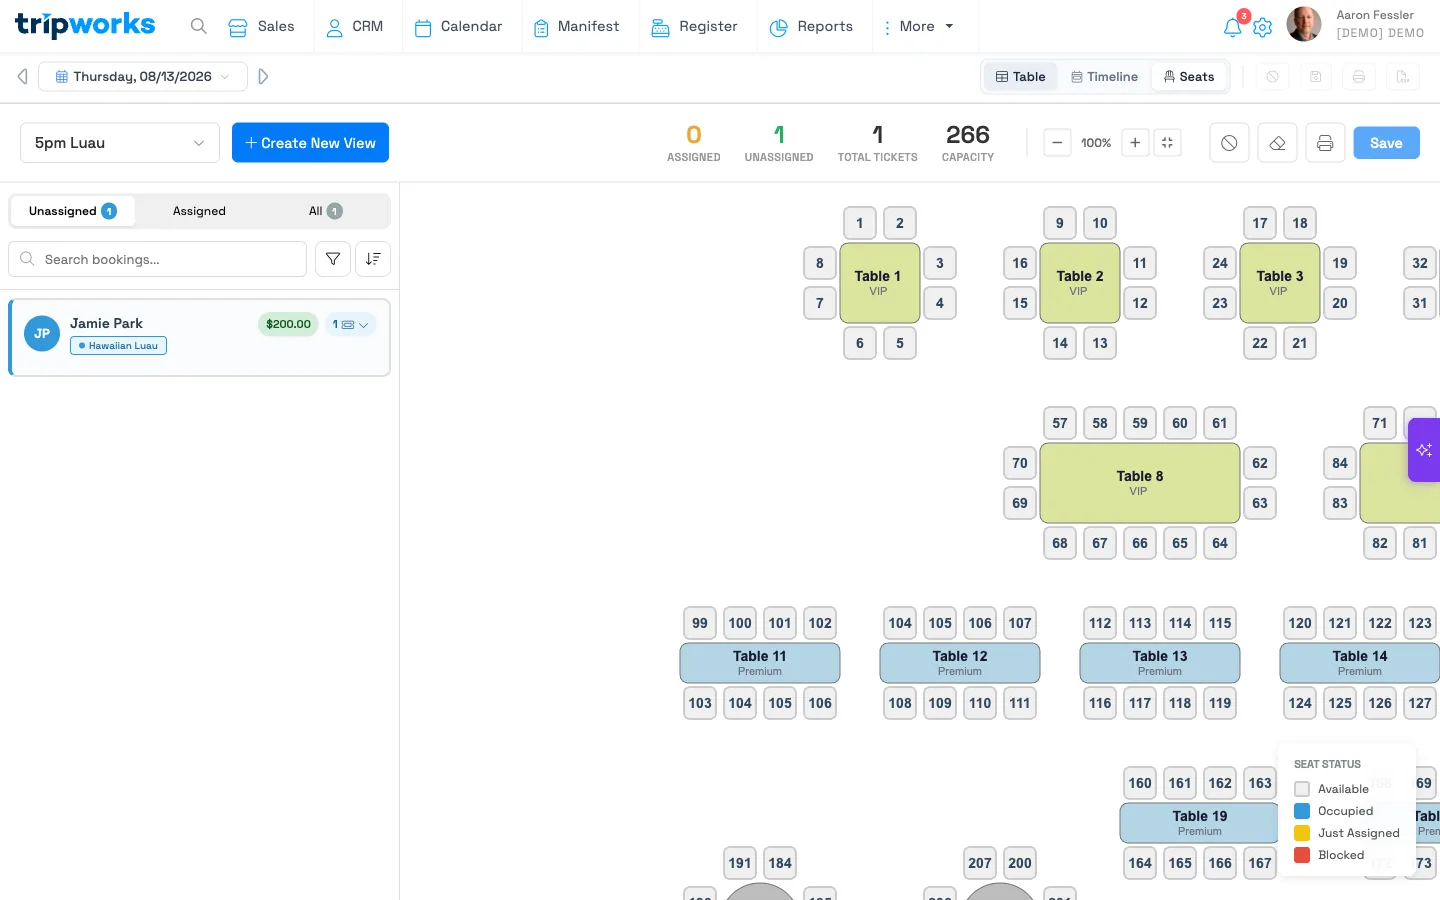This screenshot has height=900, width=1440.
Task: Click the eraser clear assignments icon
Action: 1277,143
